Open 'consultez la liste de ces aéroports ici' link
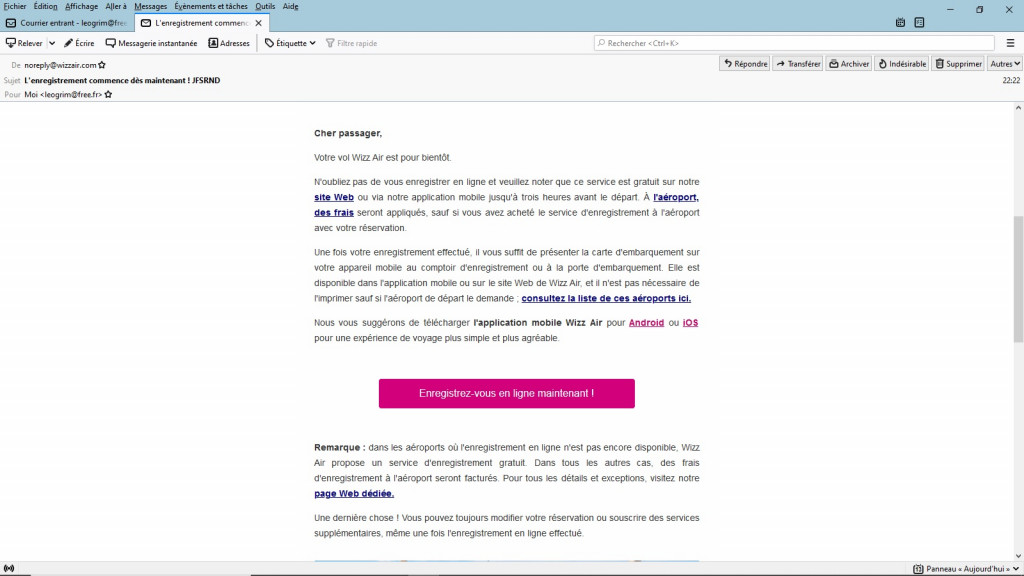The height and width of the screenshot is (576, 1024). [606, 298]
